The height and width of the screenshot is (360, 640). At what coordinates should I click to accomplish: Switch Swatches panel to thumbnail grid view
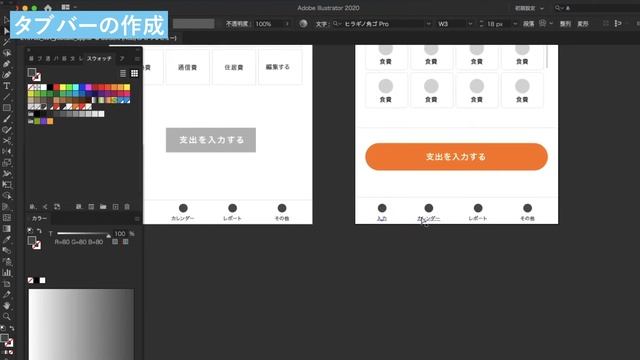pyautogui.click(x=134, y=73)
